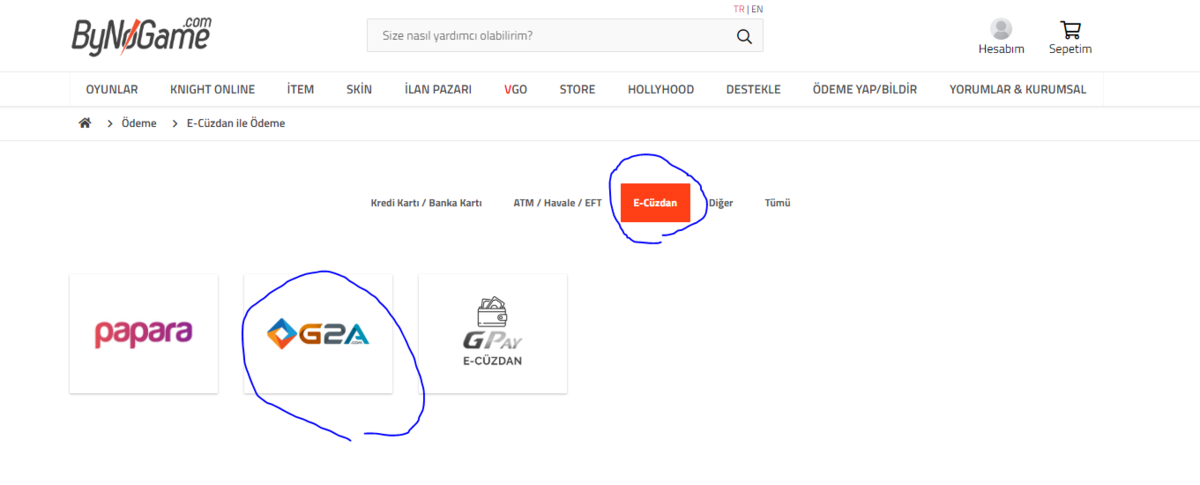Click the Ödeme breadcrumb link
1200x485 pixels.
[x=139, y=123]
